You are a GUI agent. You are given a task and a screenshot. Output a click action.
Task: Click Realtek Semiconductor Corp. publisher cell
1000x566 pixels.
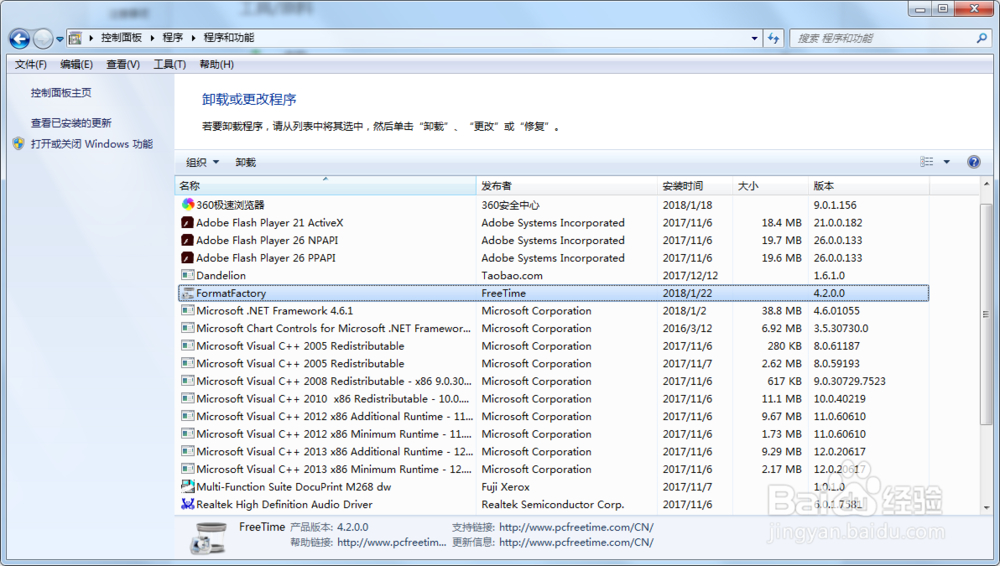553,504
